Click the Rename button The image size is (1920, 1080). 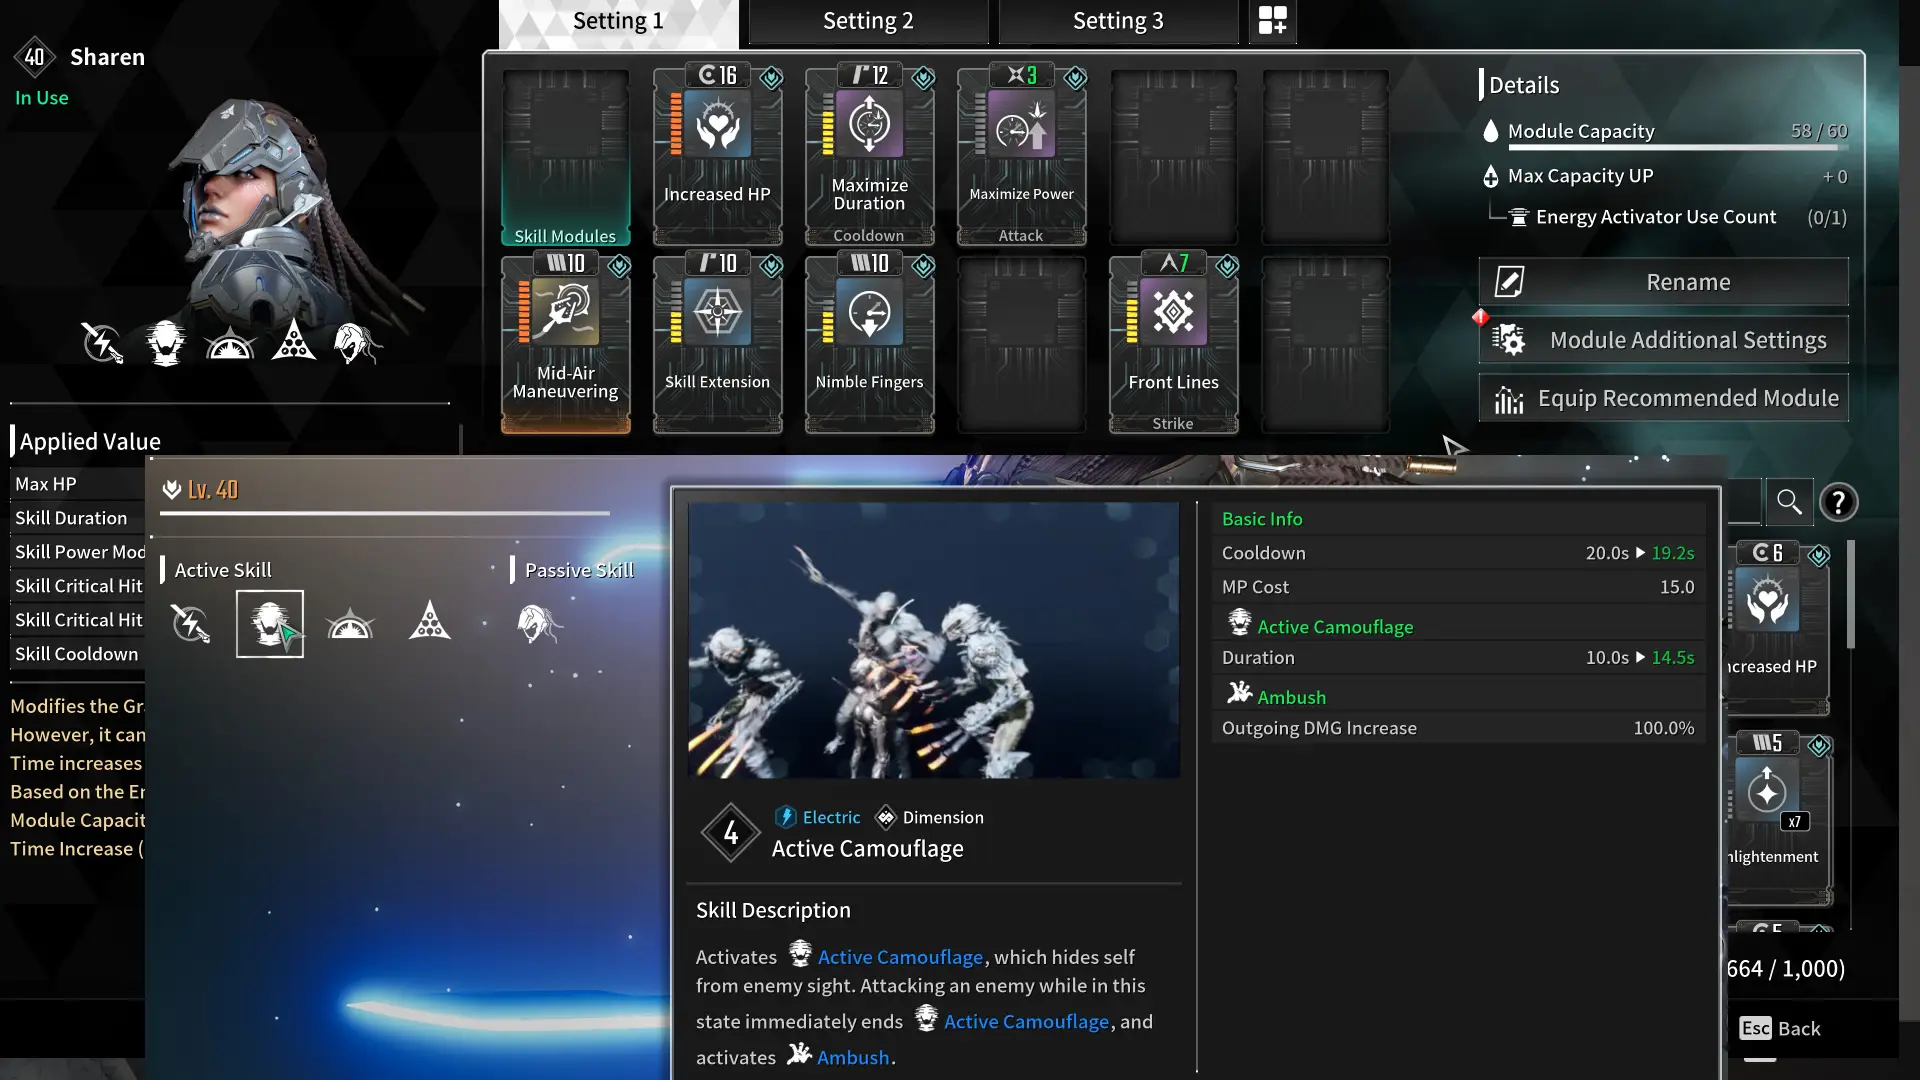(x=1663, y=282)
